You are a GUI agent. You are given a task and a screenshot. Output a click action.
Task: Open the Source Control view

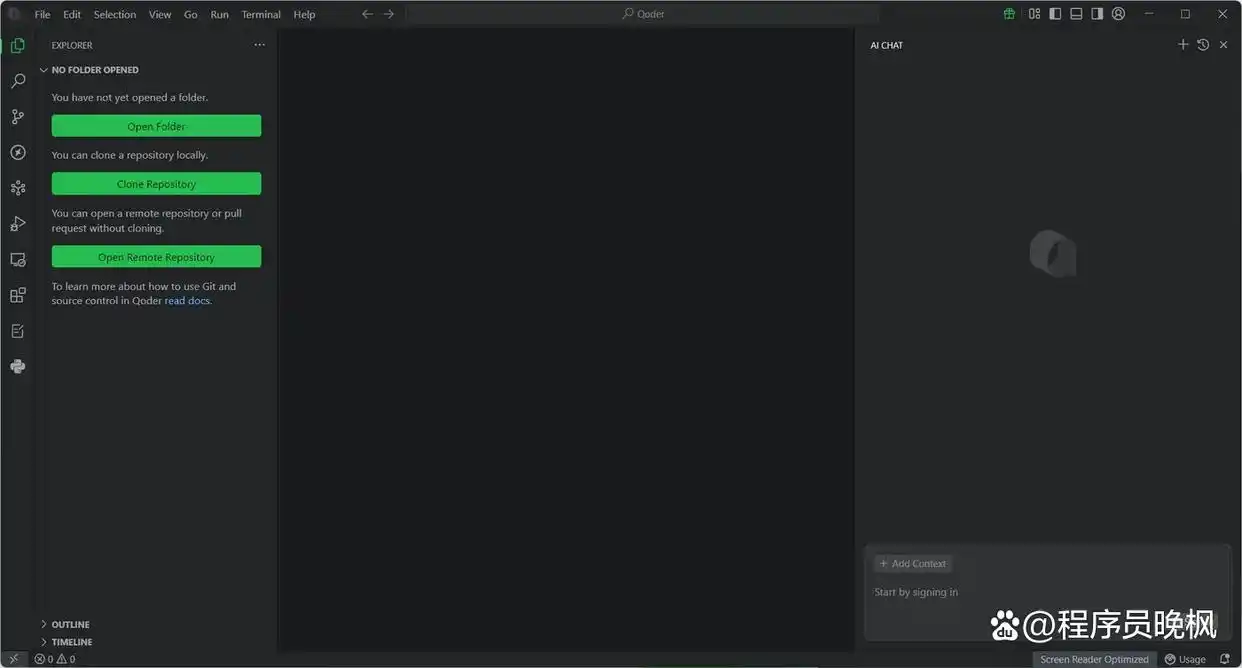coord(17,117)
